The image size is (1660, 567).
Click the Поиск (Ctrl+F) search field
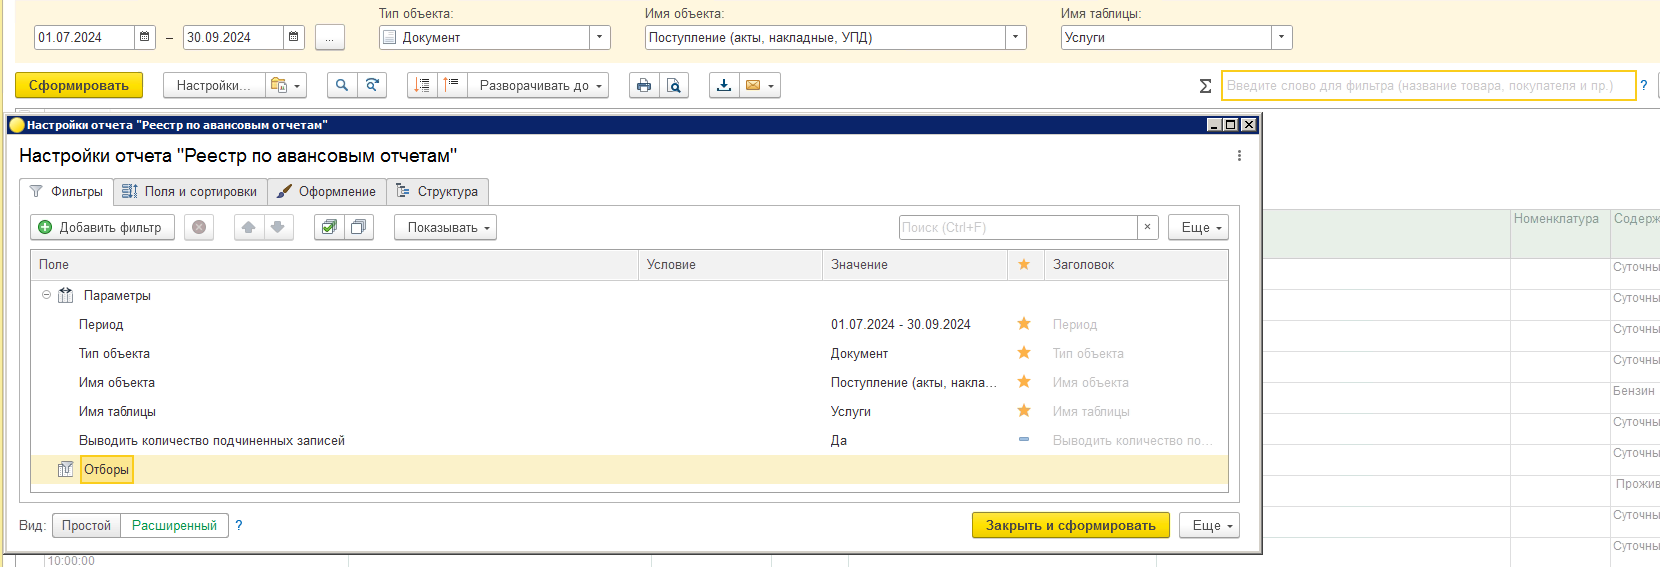(x=1017, y=228)
